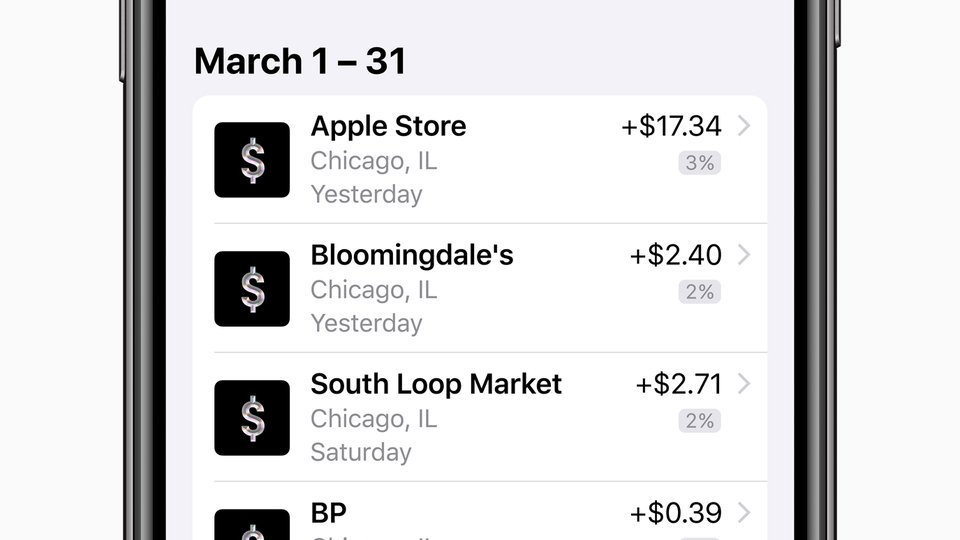Tap the South Loop Market dollar icon

point(252,418)
